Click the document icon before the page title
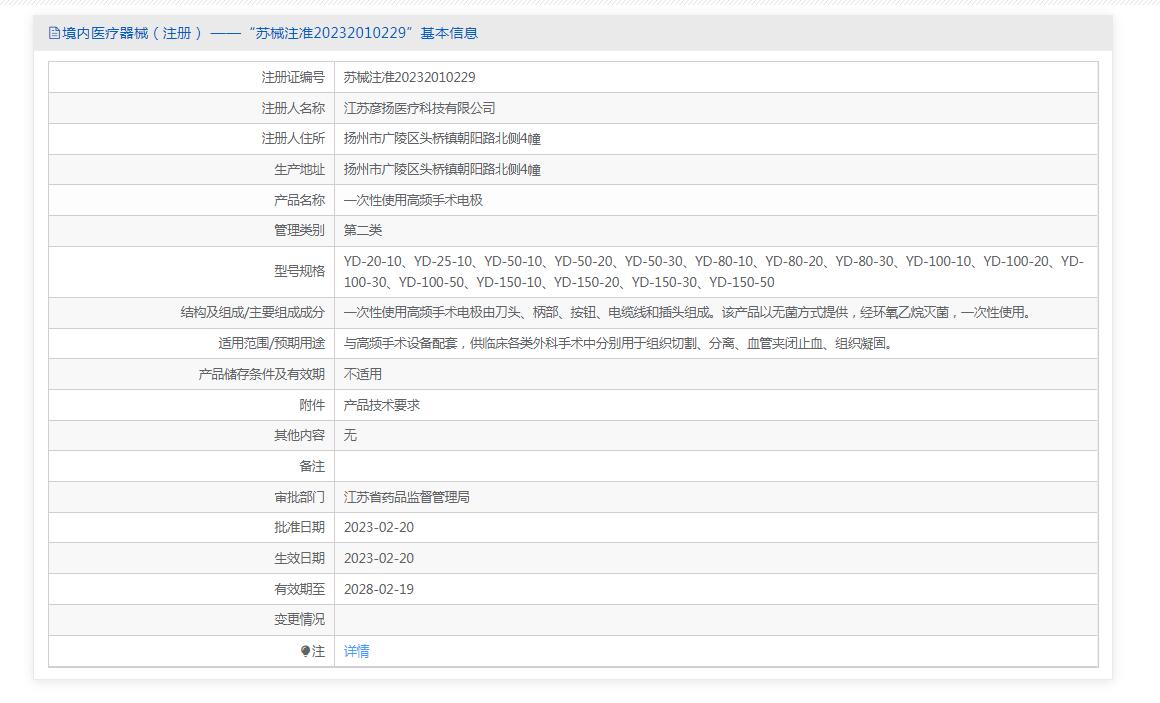This screenshot has height=703, width=1160. pos(54,33)
